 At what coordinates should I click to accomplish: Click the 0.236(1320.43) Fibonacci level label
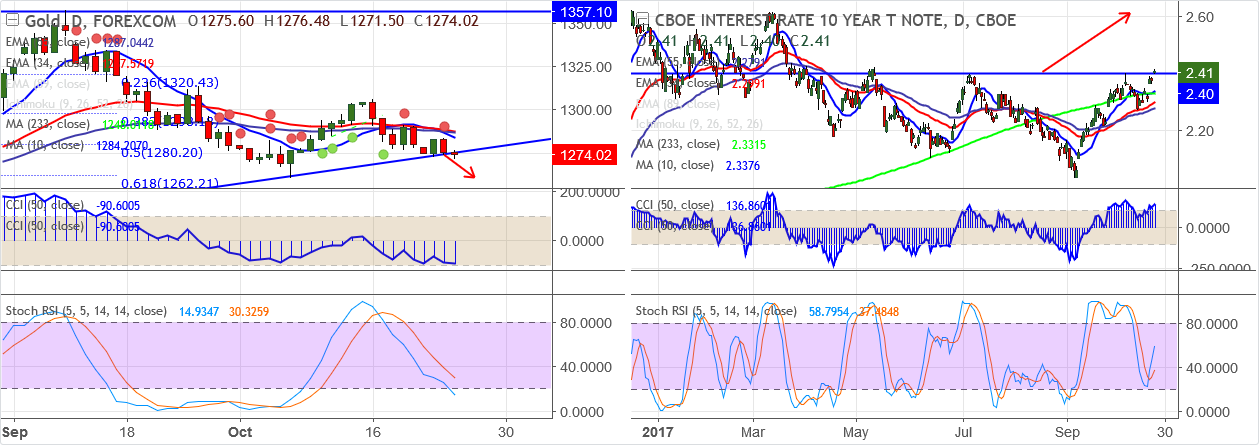tap(172, 83)
